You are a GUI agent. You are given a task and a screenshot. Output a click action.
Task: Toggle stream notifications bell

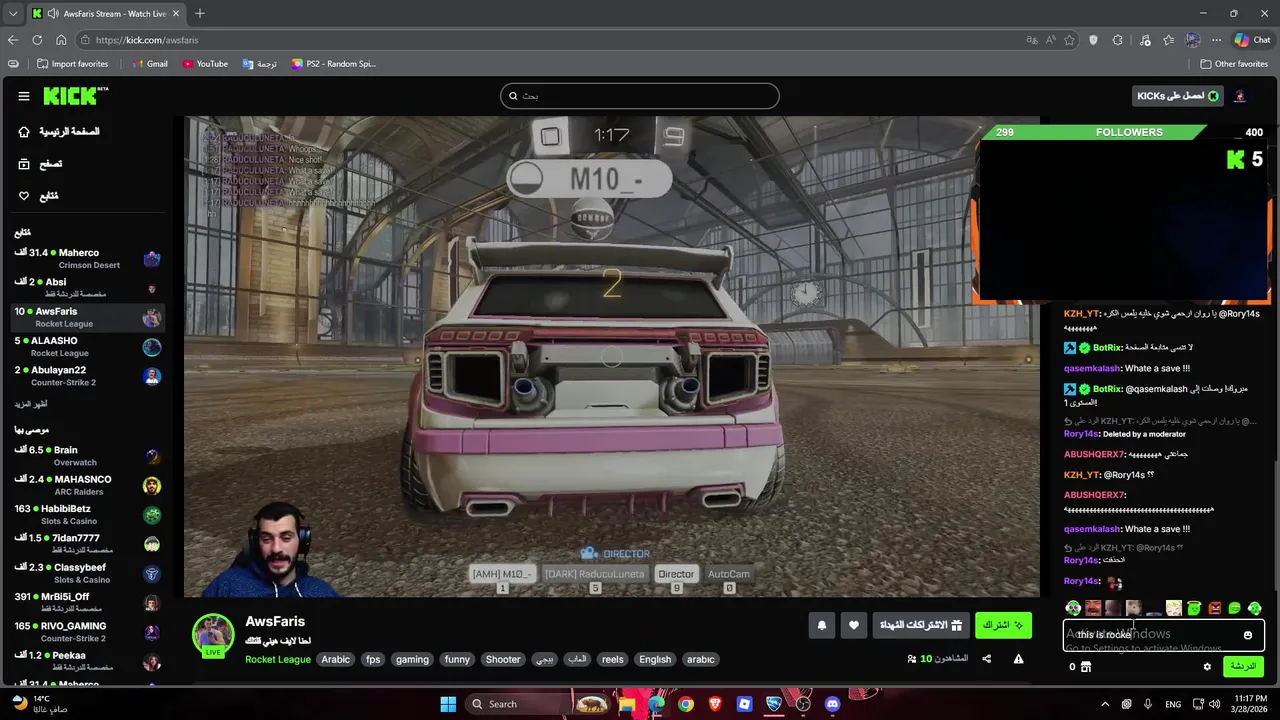pyautogui.click(x=822, y=626)
